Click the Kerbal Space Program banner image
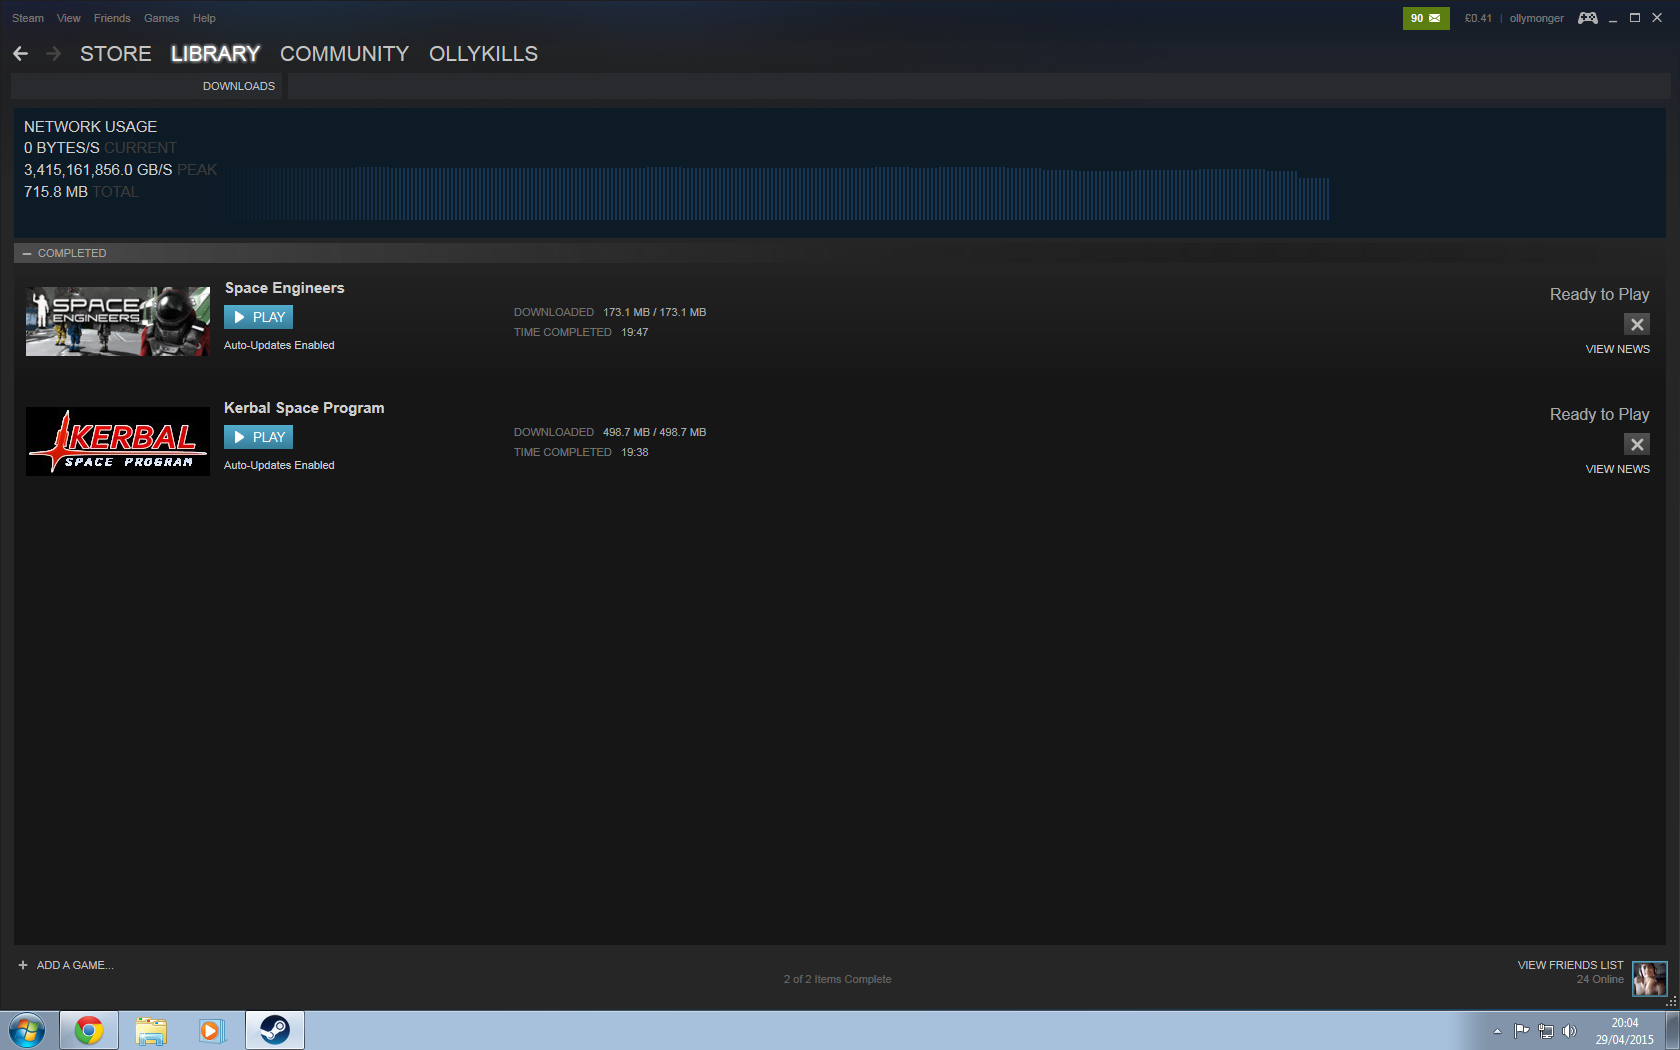1680x1050 pixels. click(118, 442)
